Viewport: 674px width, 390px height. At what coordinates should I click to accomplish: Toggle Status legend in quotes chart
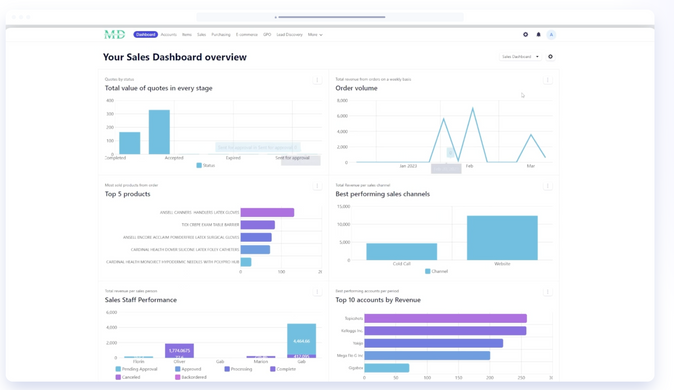[x=205, y=165]
